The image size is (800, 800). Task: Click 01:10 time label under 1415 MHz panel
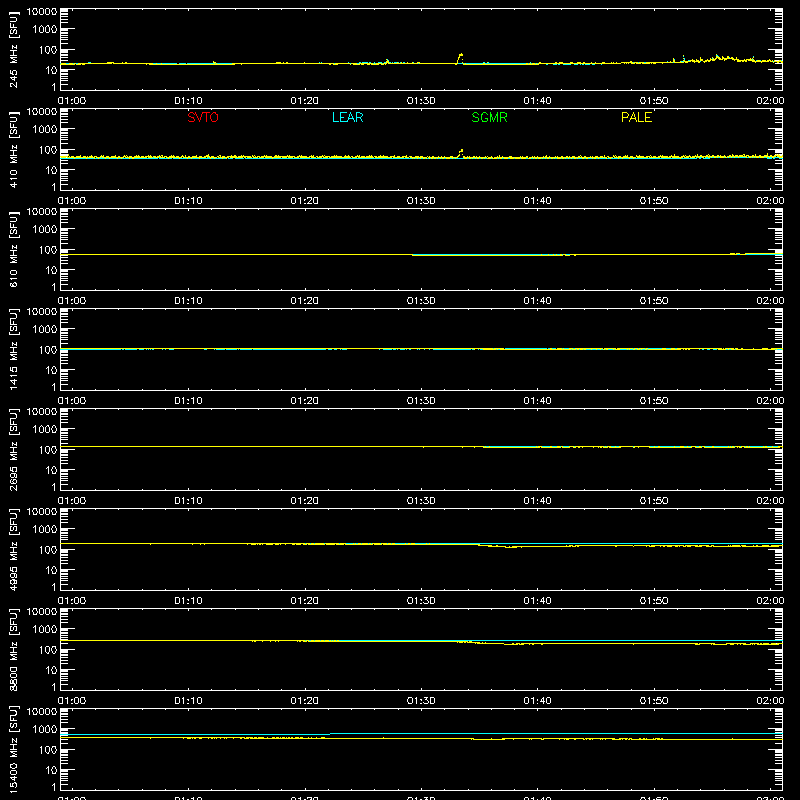click(x=188, y=401)
